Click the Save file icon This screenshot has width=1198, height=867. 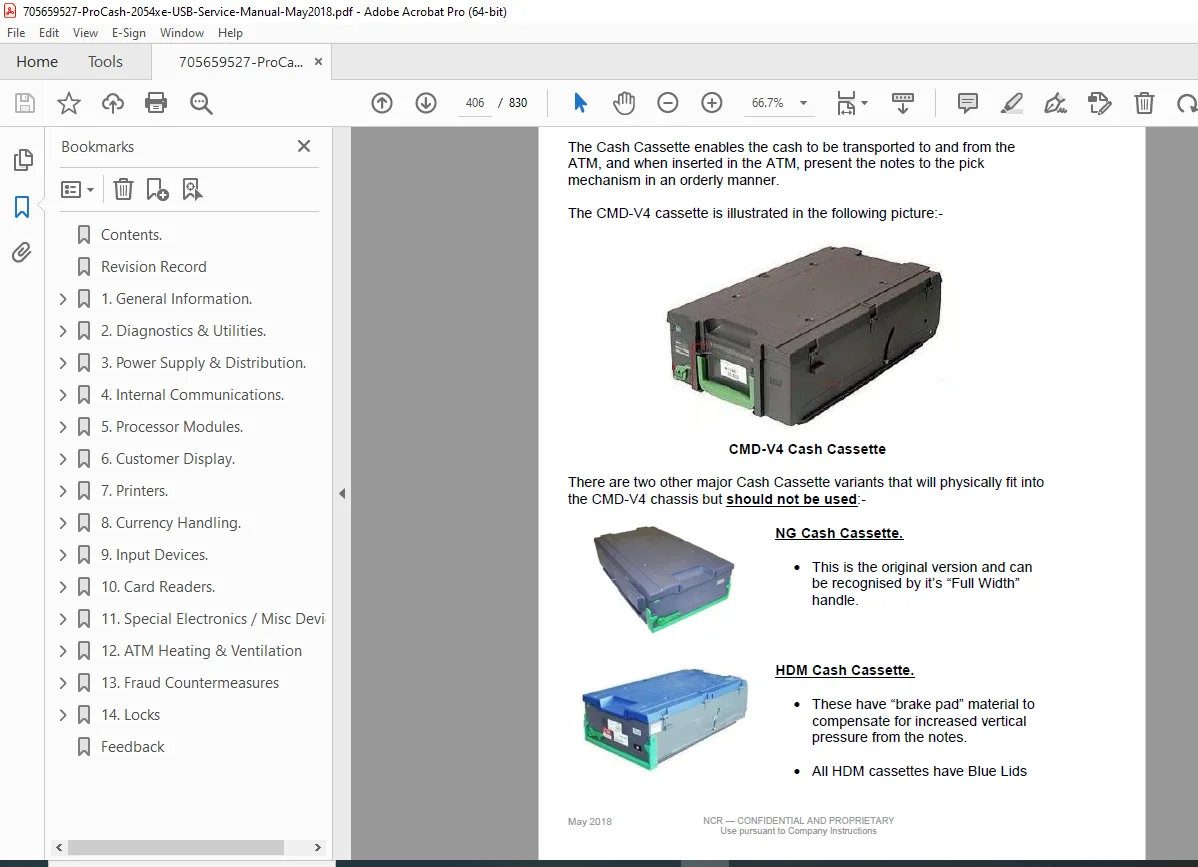click(25, 103)
